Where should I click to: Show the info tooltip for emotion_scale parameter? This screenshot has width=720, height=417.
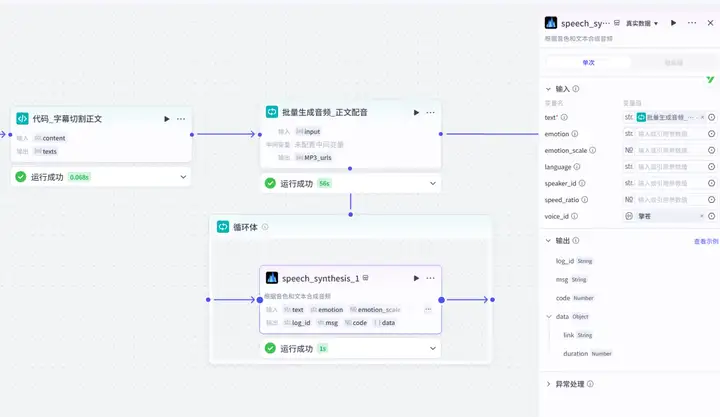pyautogui.click(x=592, y=150)
